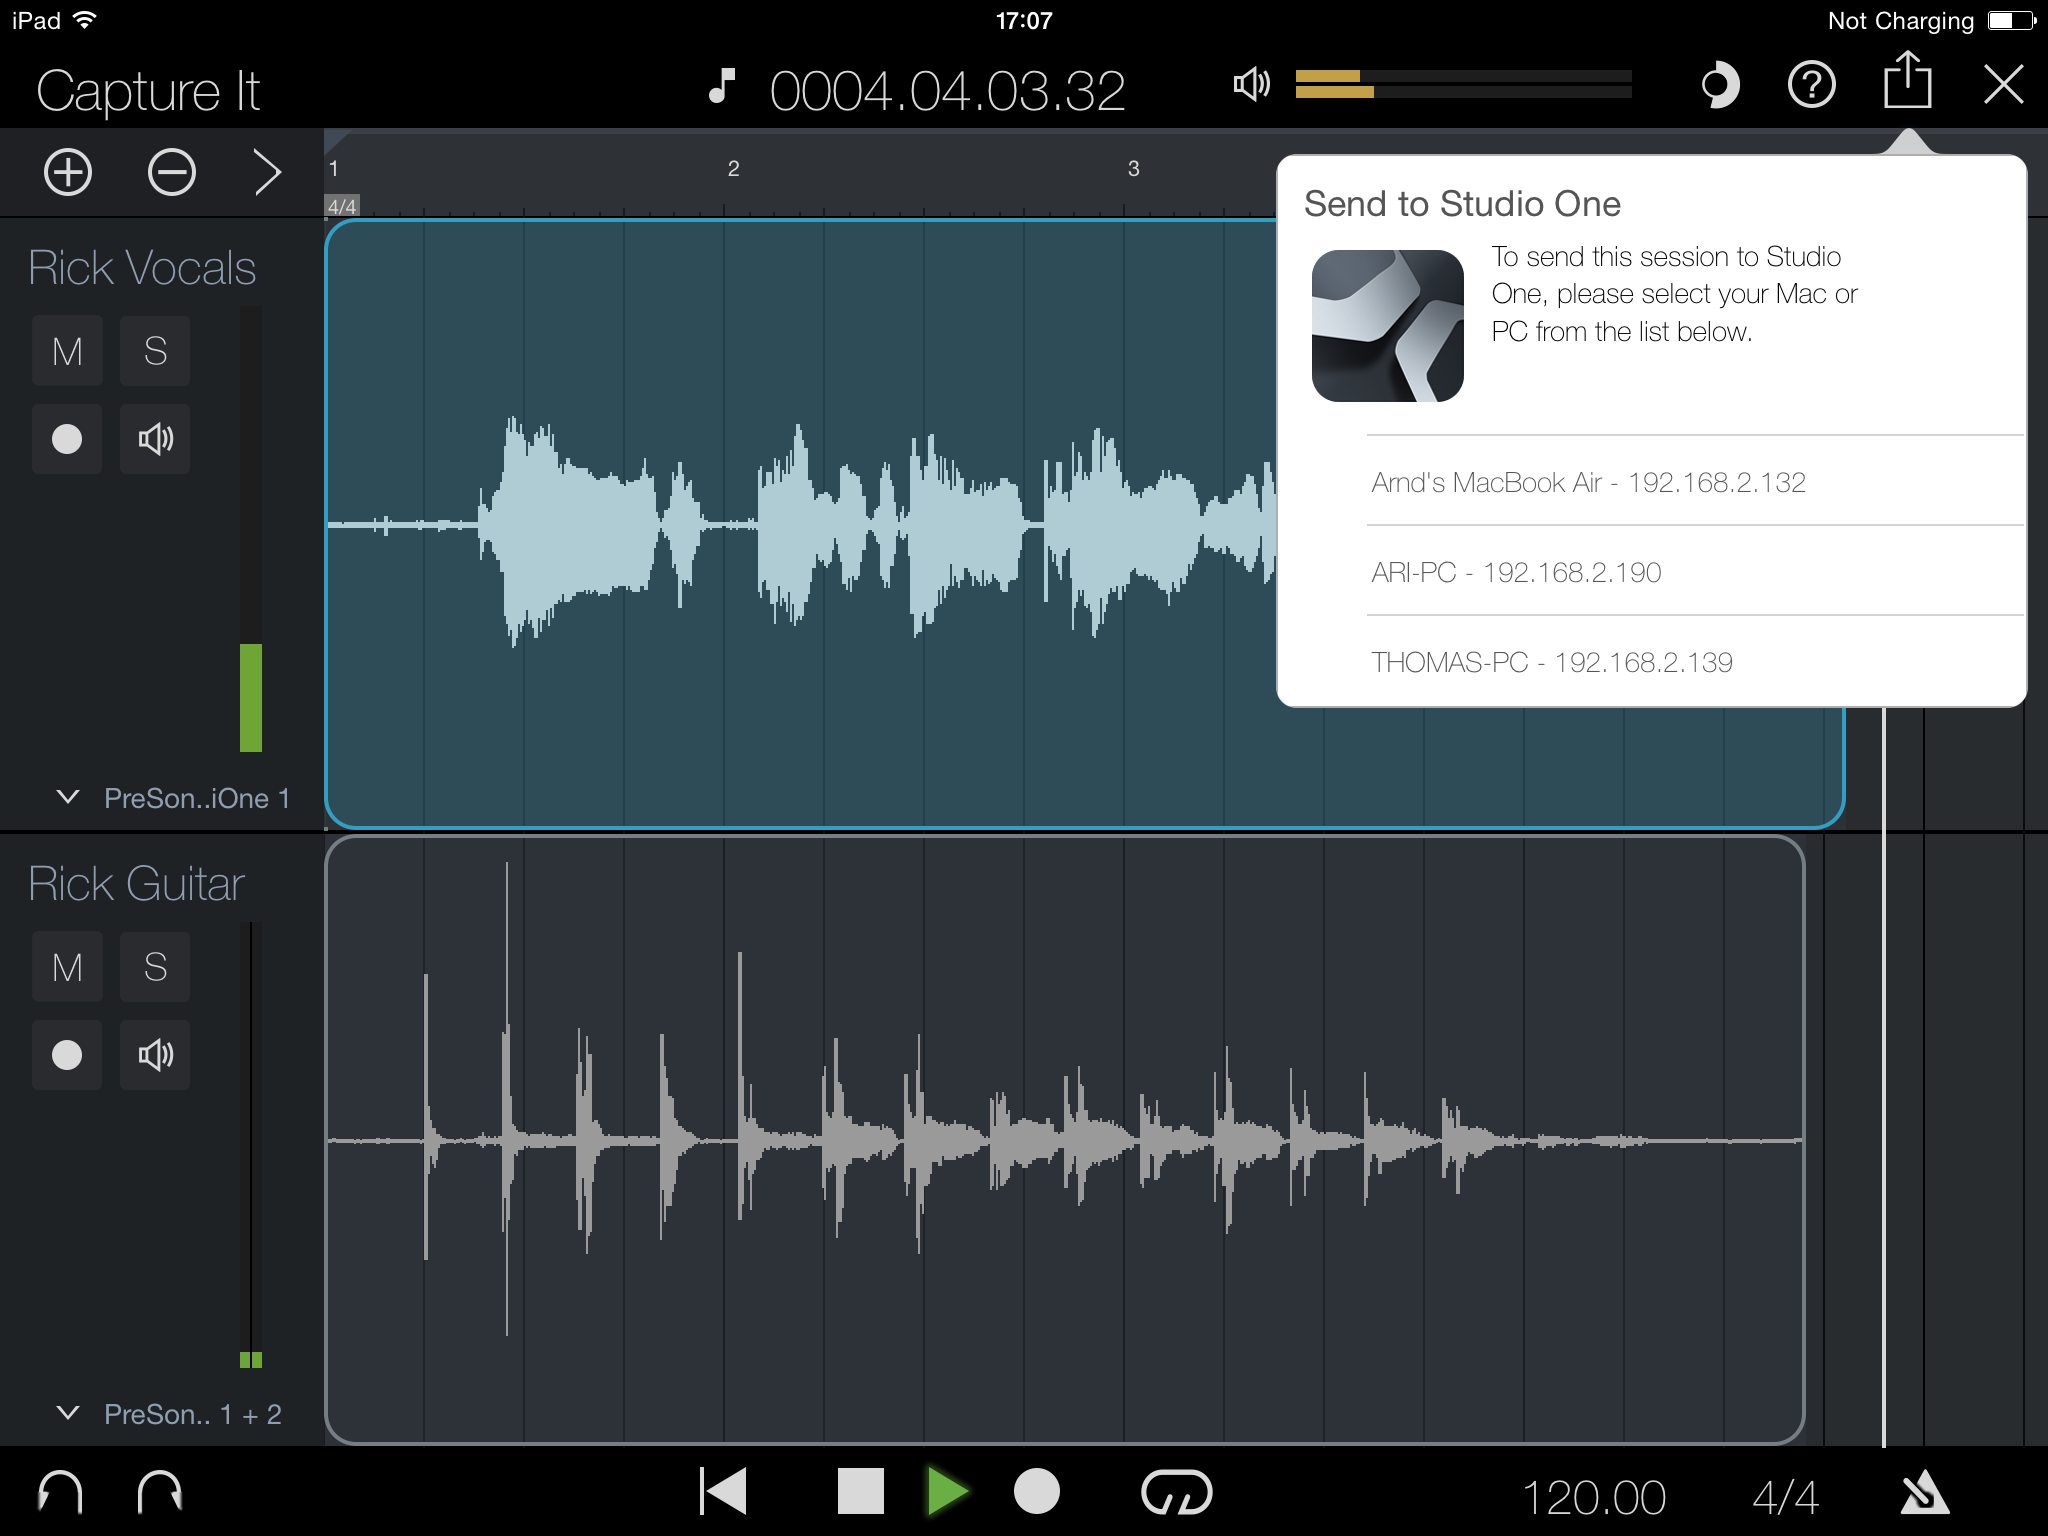Start playback with the green play button
This screenshot has height=1536, width=2048.
click(x=946, y=1492)
